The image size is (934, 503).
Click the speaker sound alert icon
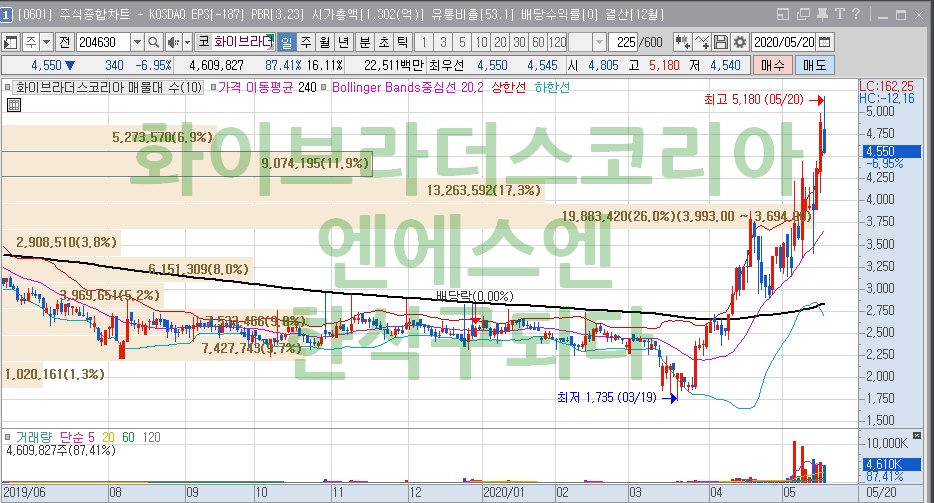[173, 42]
